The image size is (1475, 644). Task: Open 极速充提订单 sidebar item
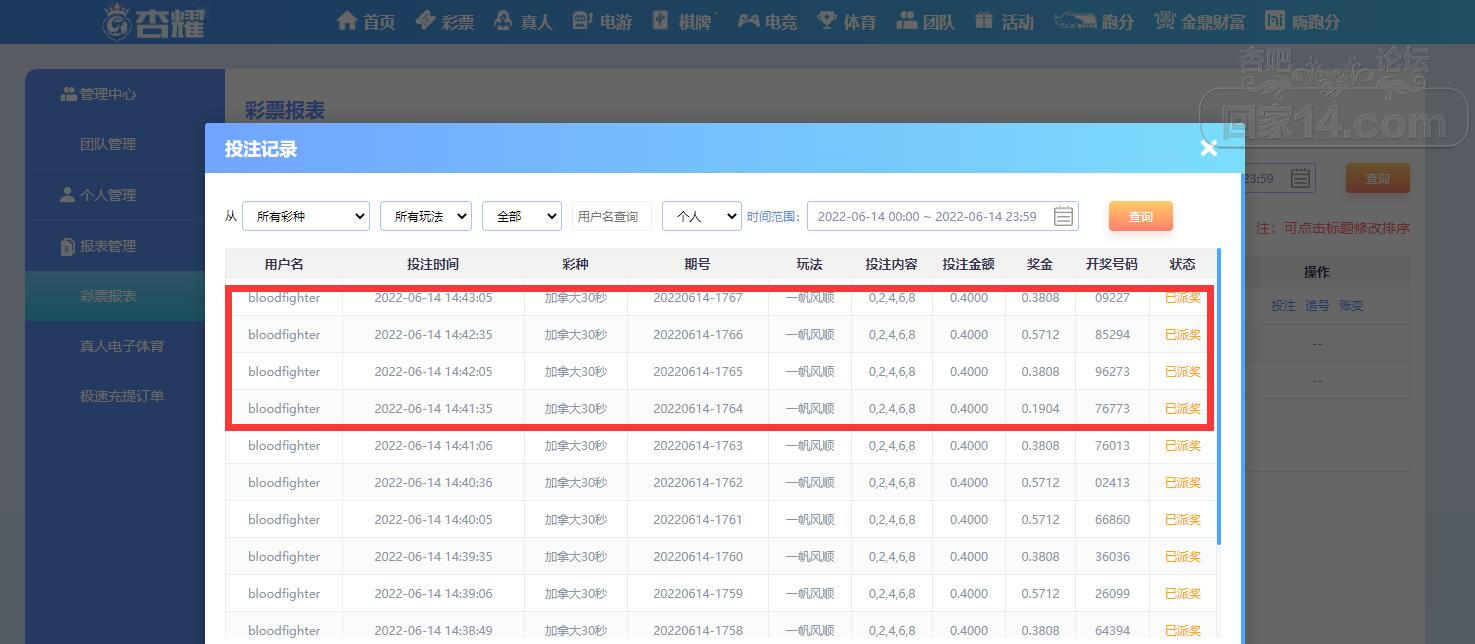[122, 396]
